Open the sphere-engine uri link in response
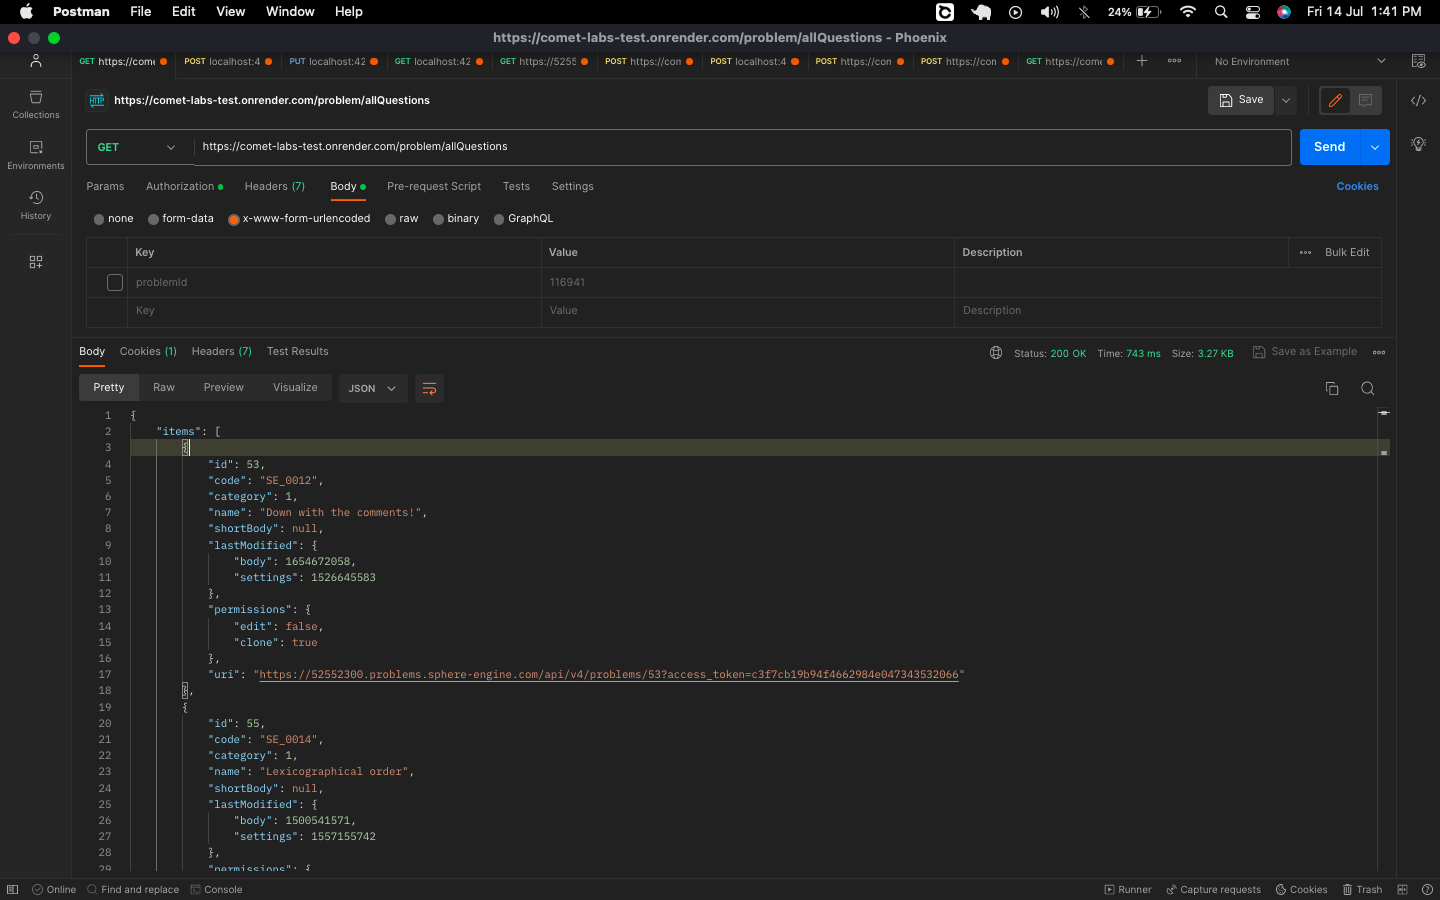The height and width of the screenshot is (900, 1440). [608, 675]
